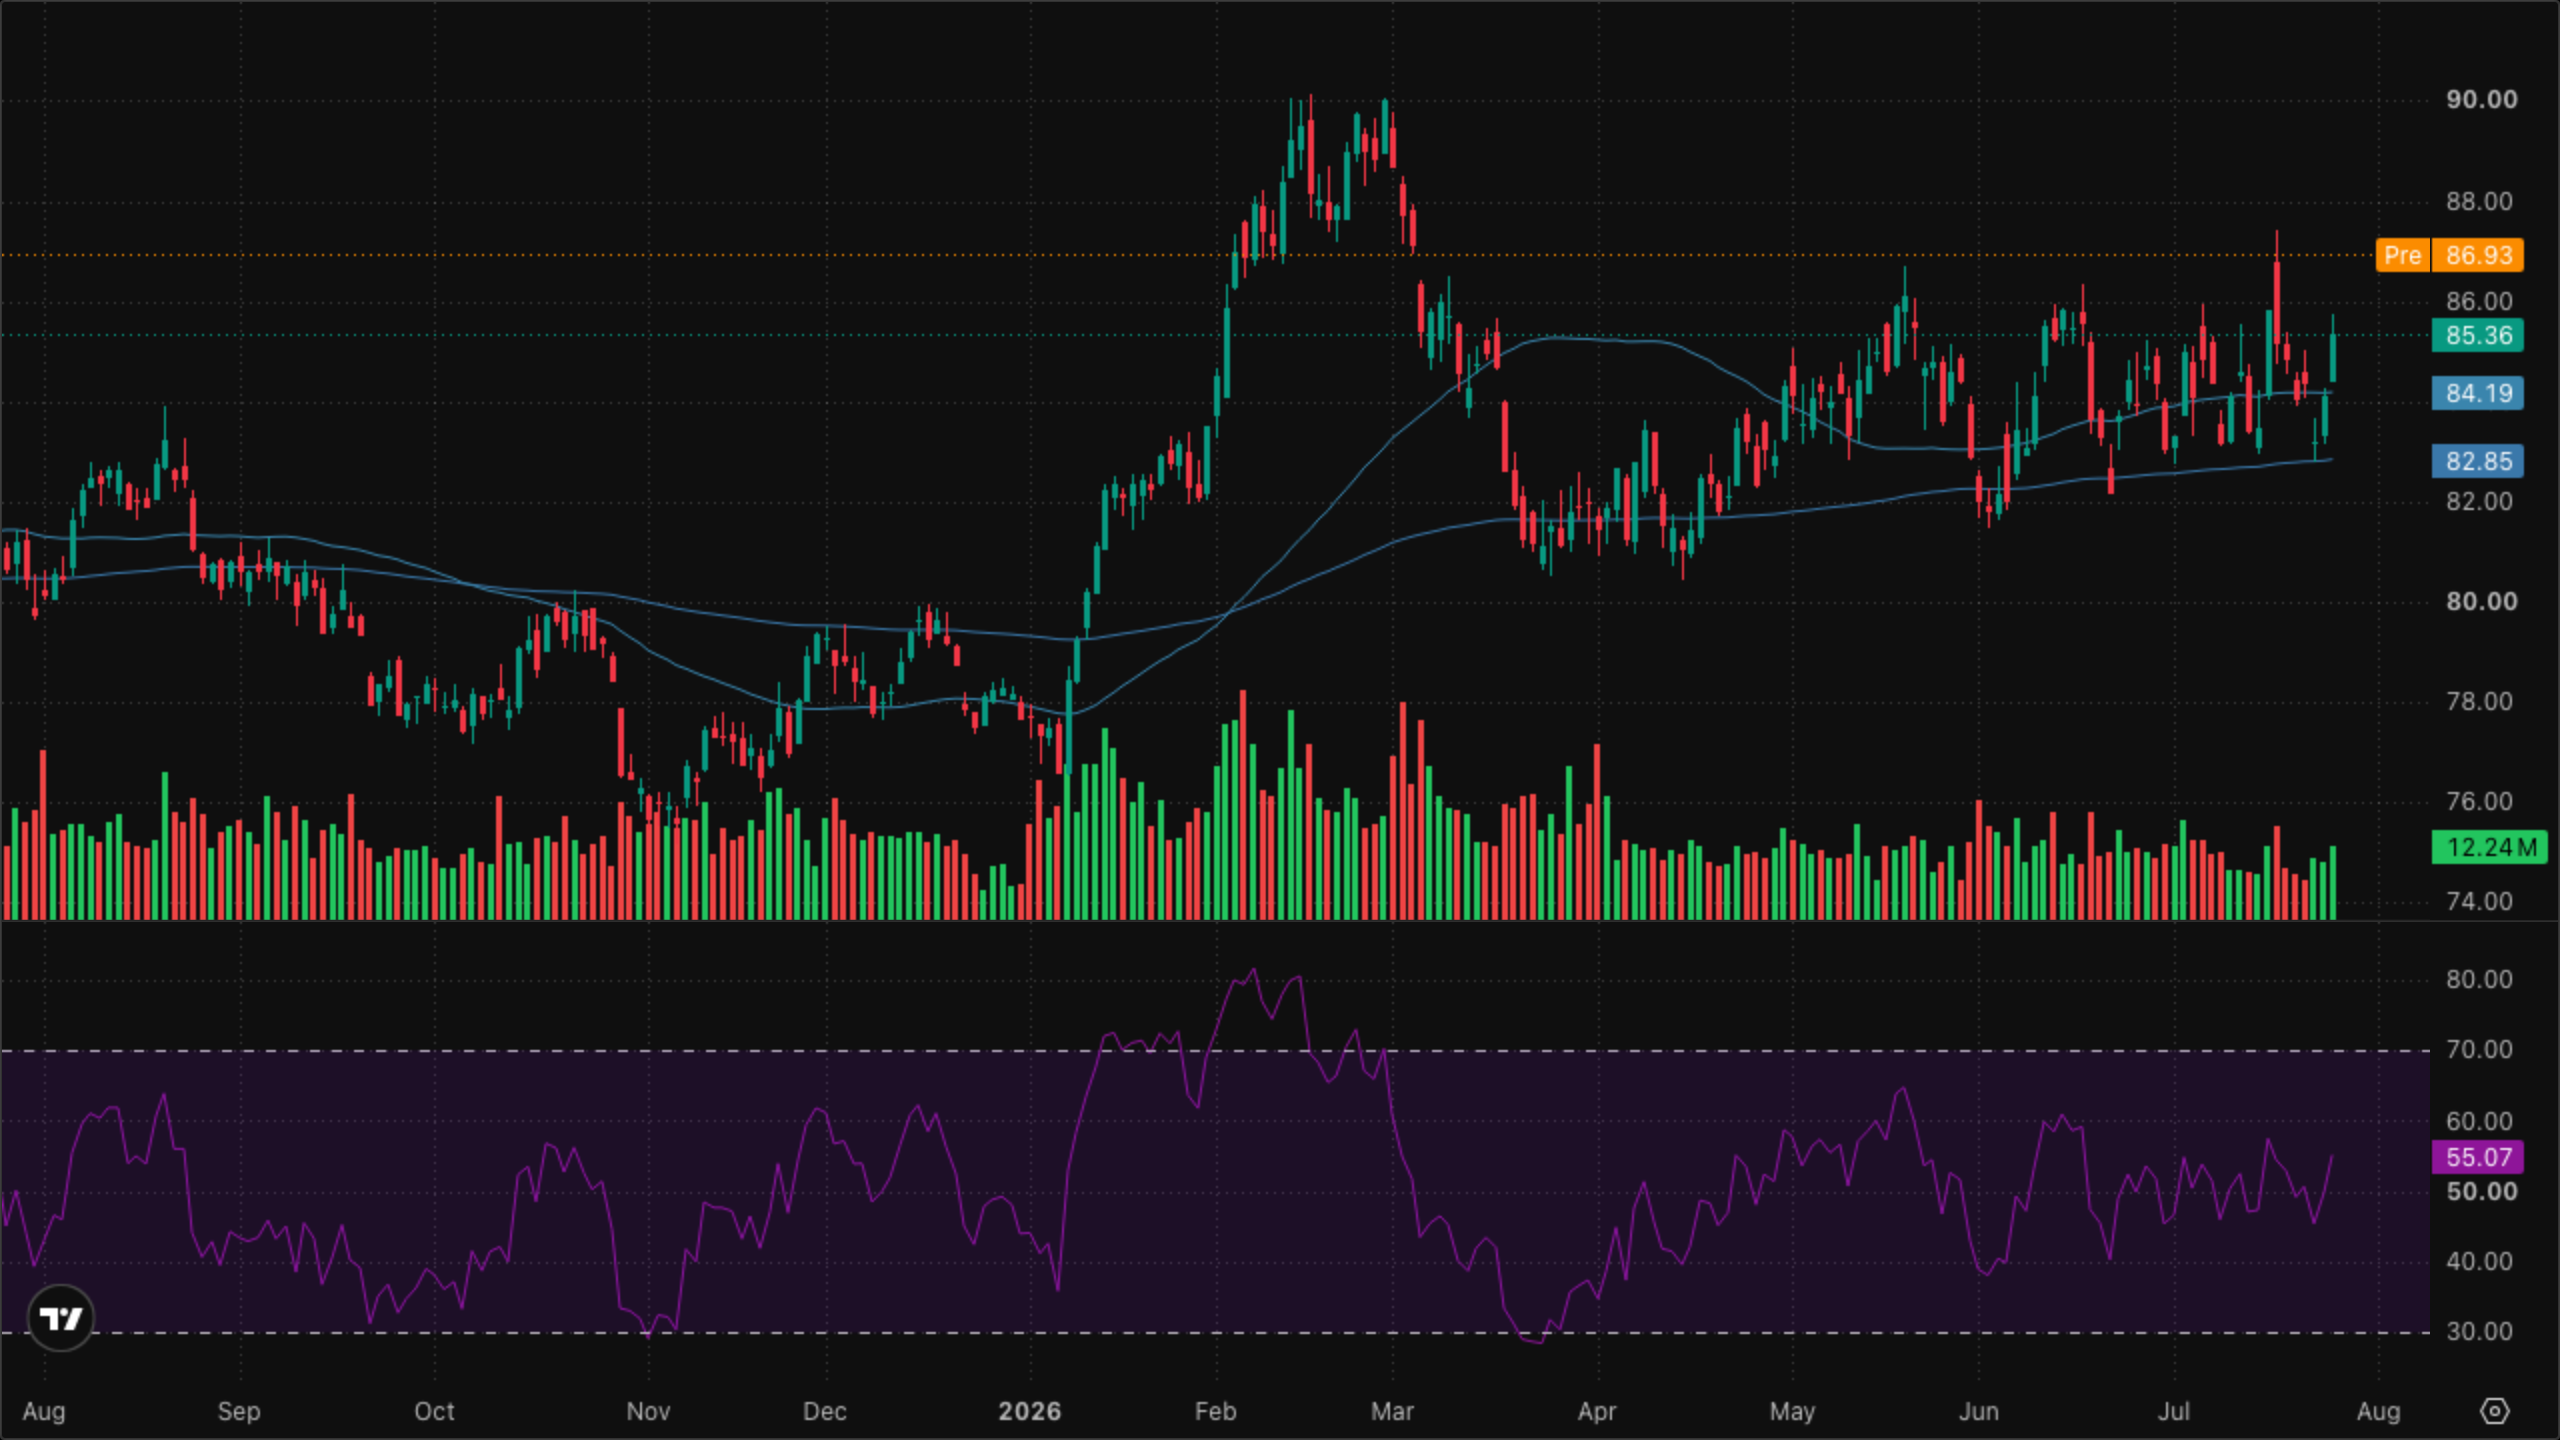Screen dimensions: 2560x1440
Task: Click the green 85.36 last price label
Action: pyautogui.click(x=2478, y=335)
